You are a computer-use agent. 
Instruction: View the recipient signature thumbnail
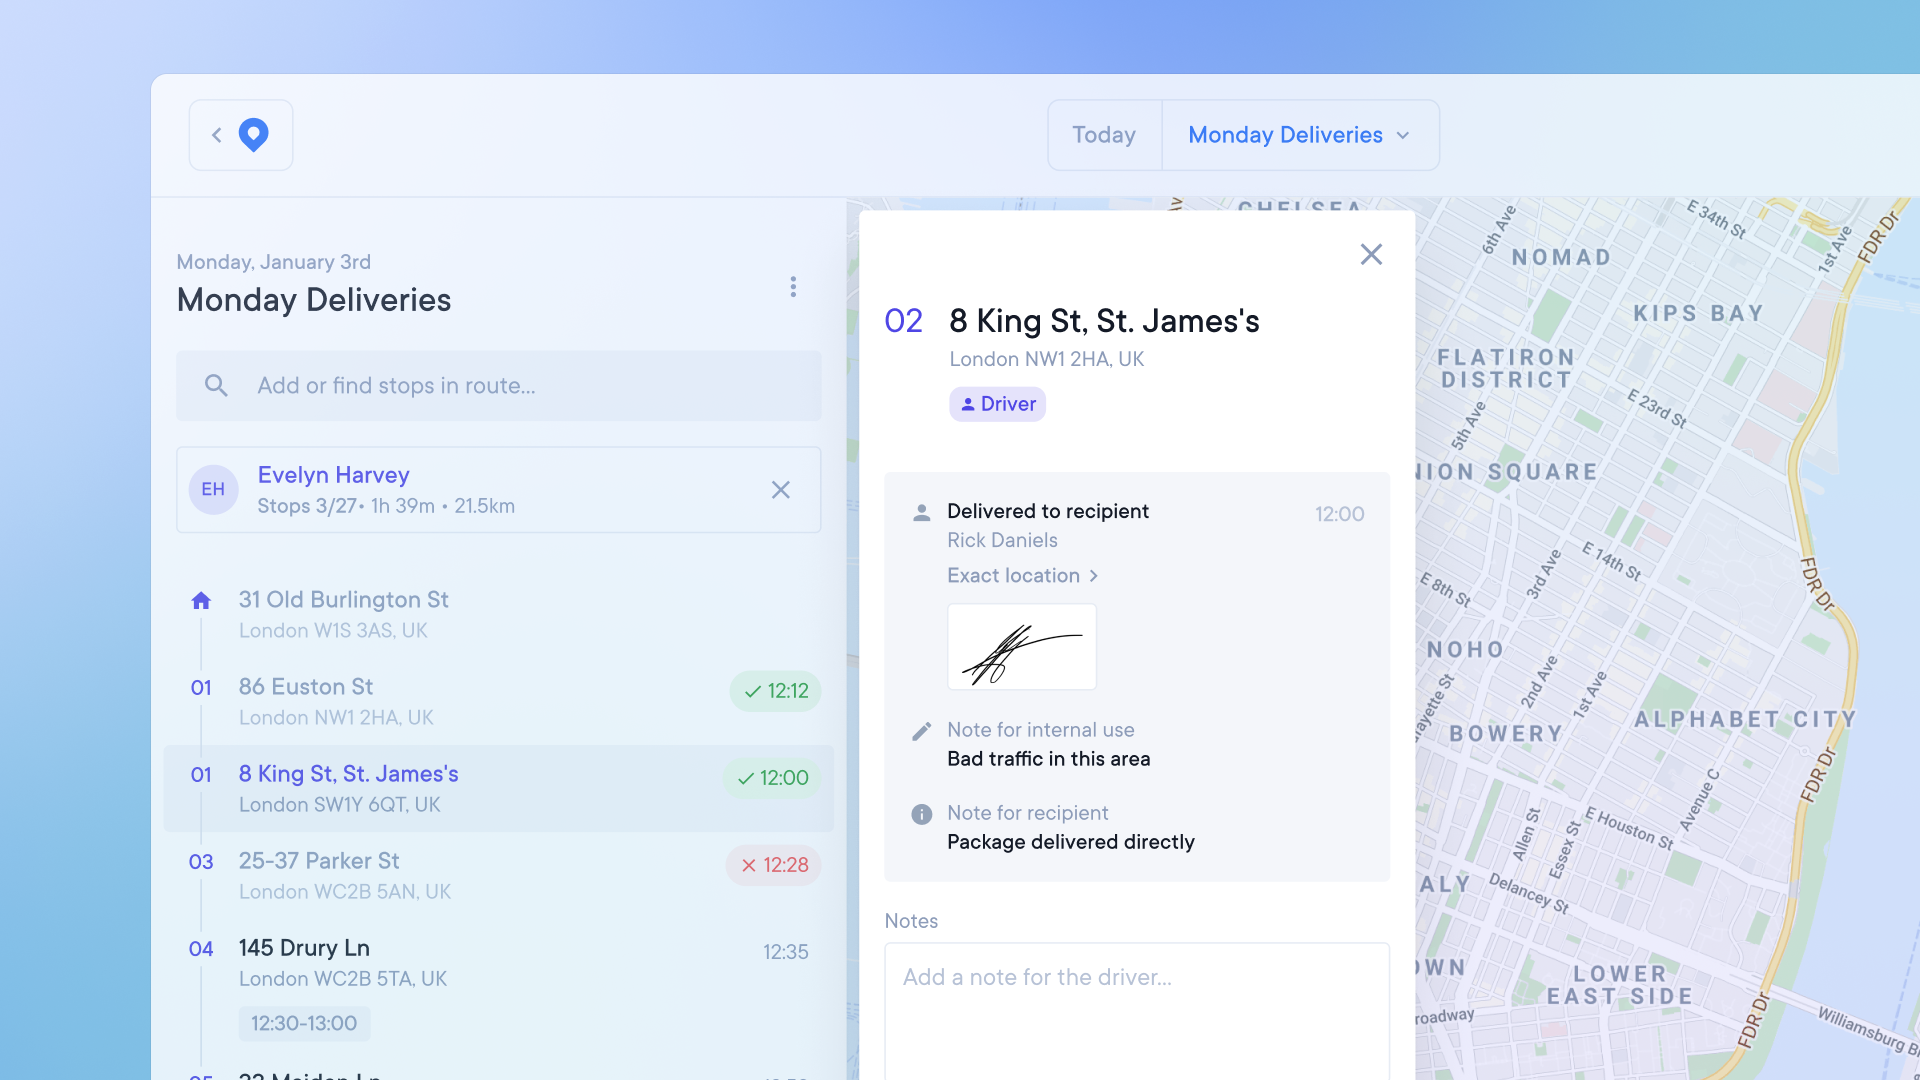point(1021,647)
